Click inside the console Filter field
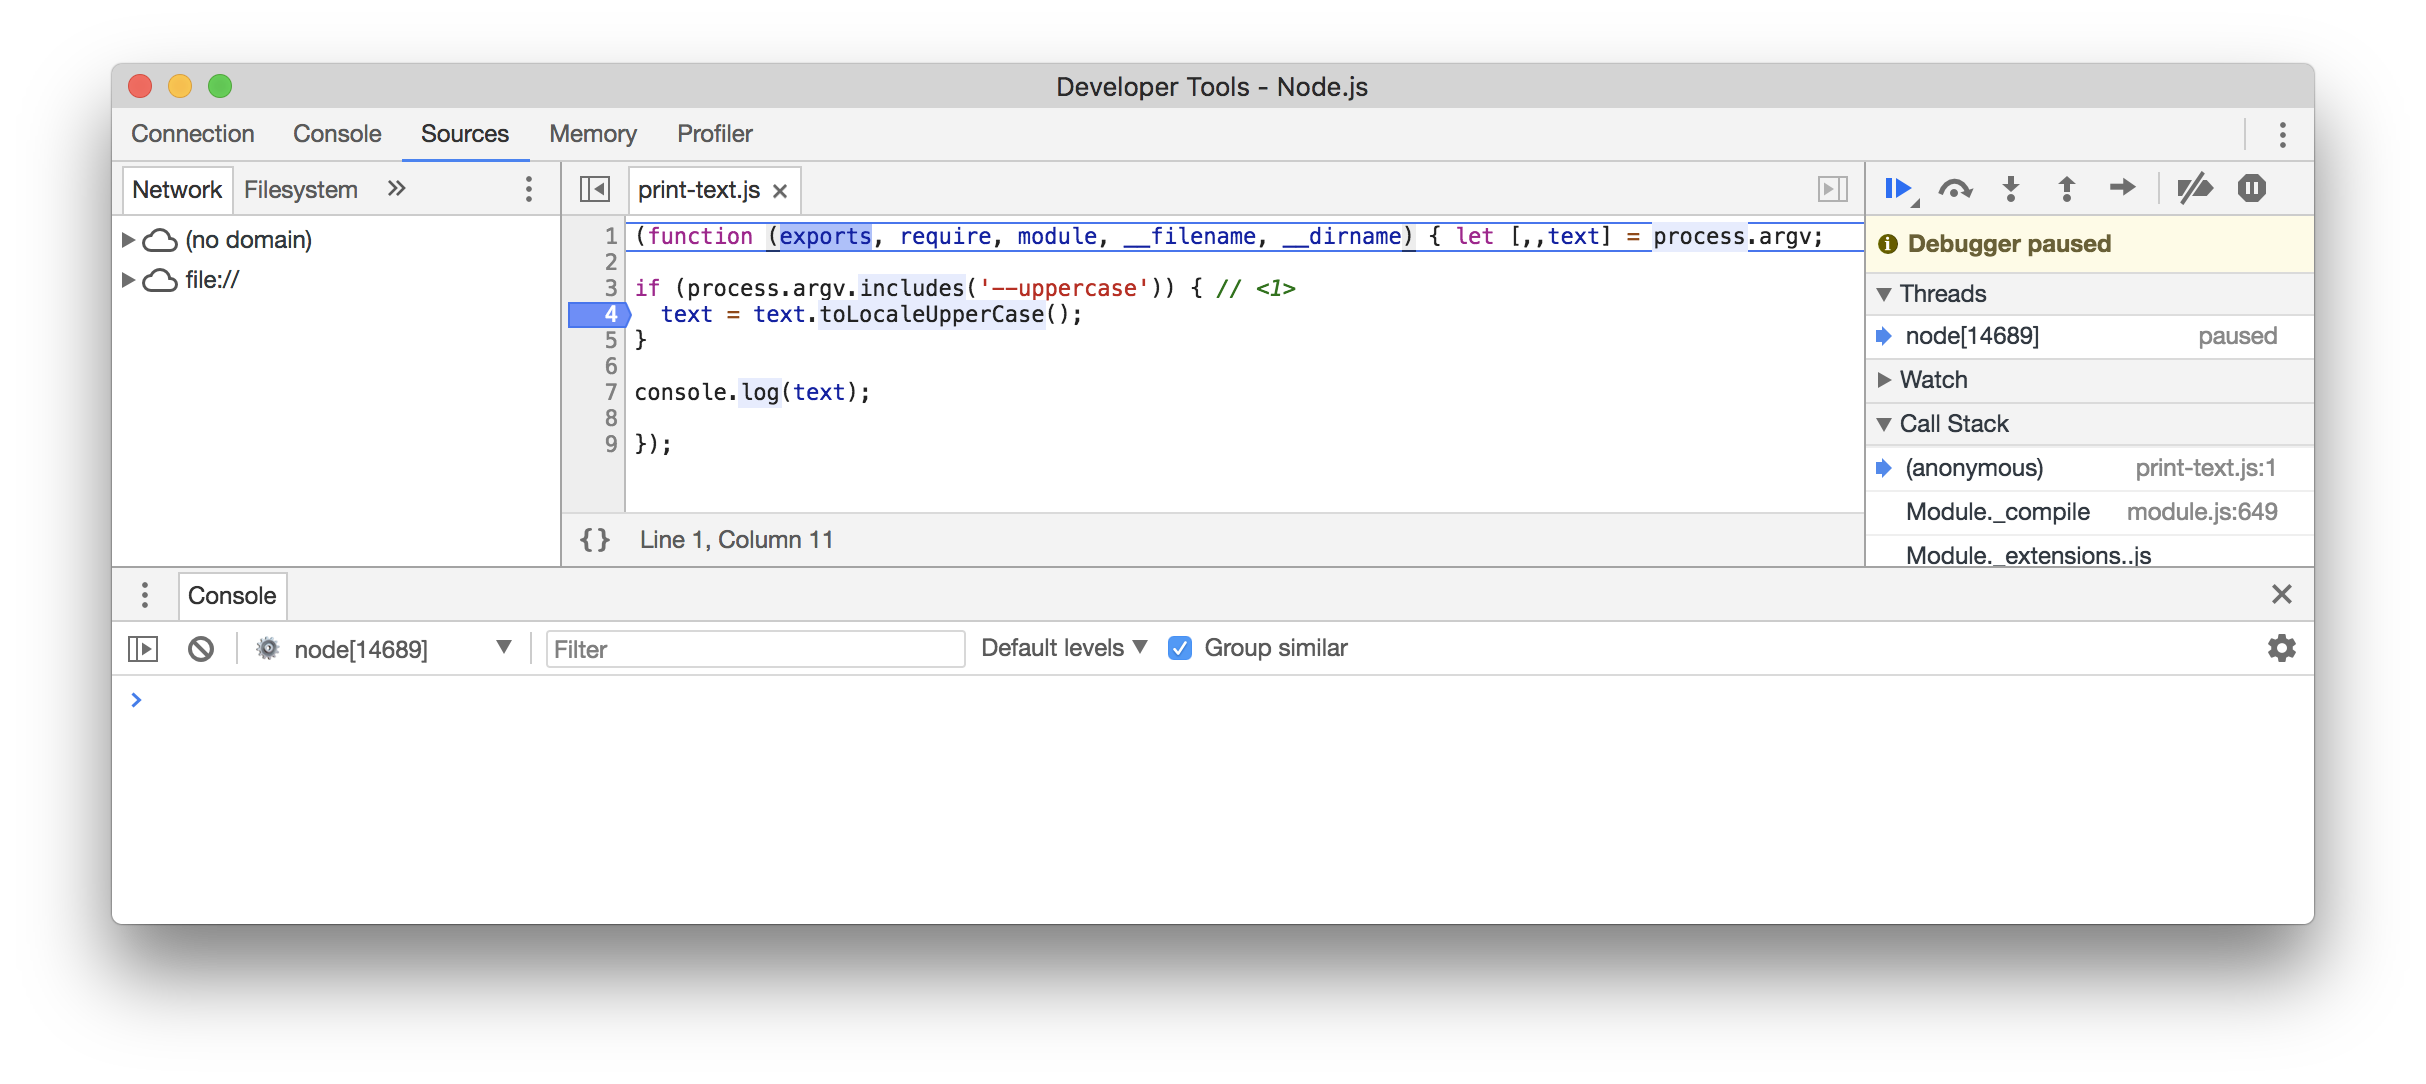This screenshot has width=2426, height=1084. (x=755, y=648)
